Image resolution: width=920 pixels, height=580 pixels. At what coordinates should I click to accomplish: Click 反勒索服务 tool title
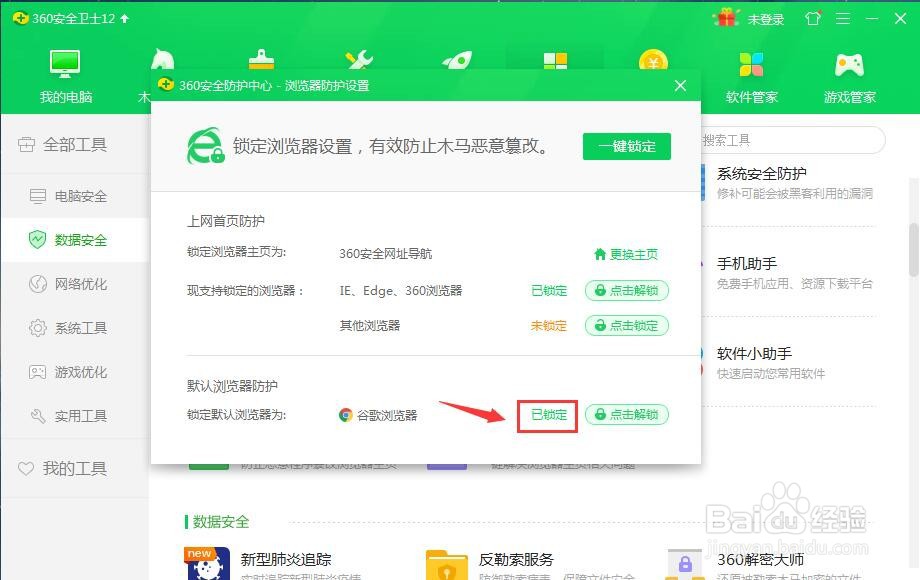[x=516, y=559]
